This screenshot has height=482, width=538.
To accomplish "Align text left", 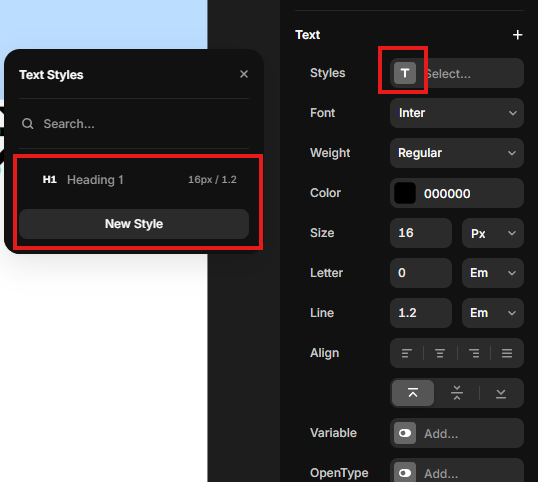I will pyautogui.click(x=407, y=353).
